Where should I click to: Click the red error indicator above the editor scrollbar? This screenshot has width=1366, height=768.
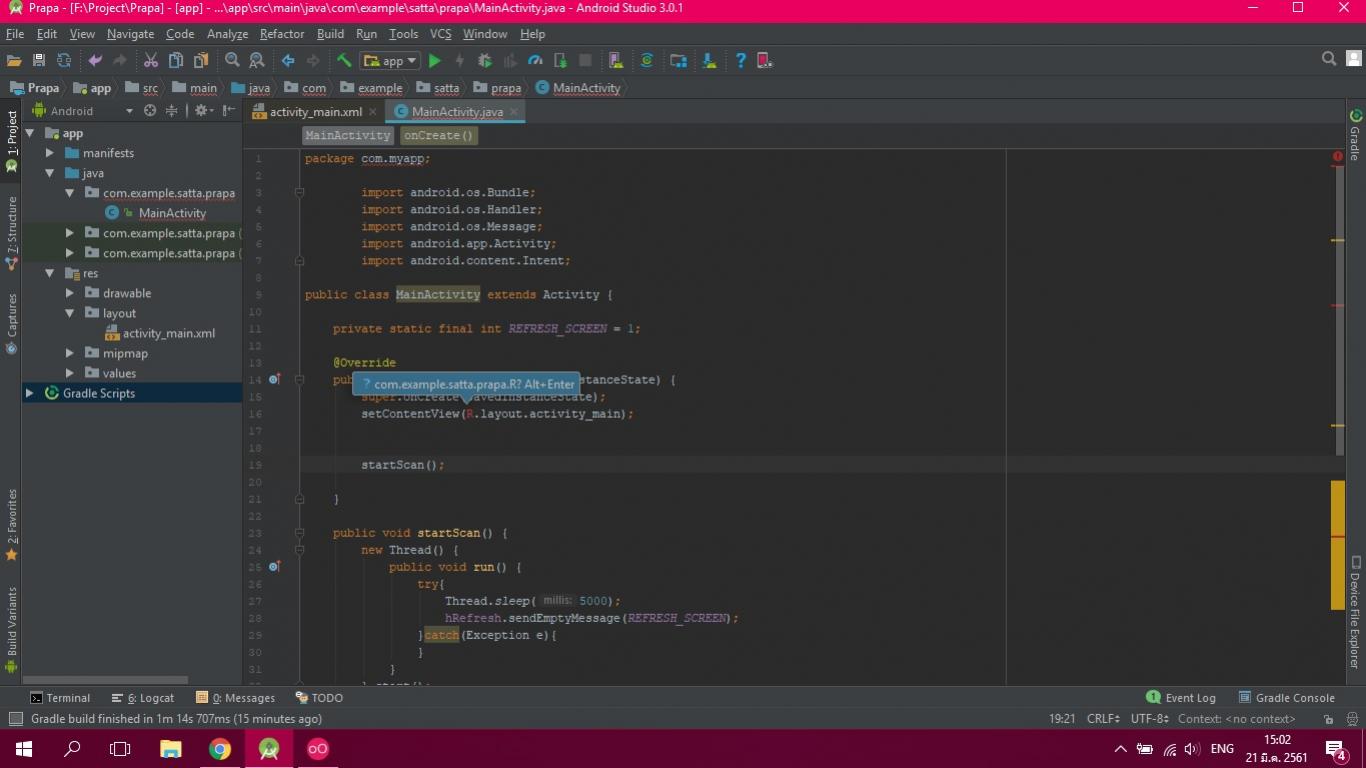pyautogui.click(x=1337, y=157)
